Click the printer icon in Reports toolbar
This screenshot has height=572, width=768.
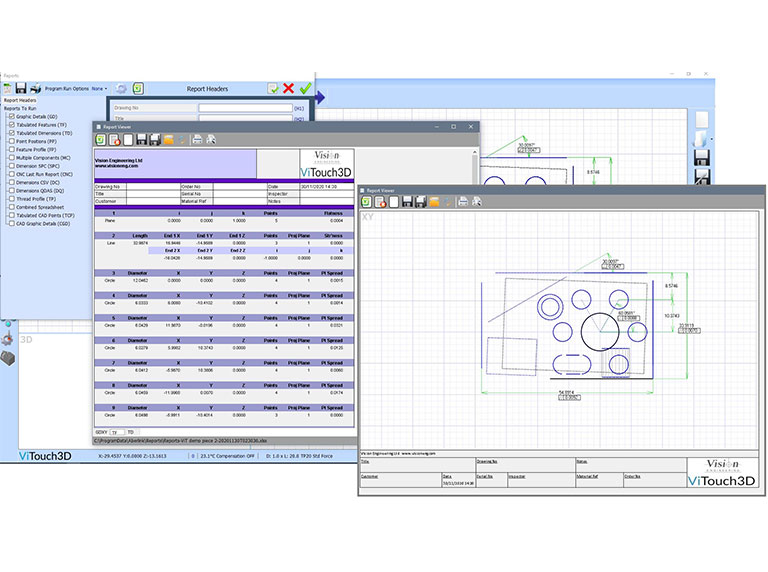[x=35, y=88]
